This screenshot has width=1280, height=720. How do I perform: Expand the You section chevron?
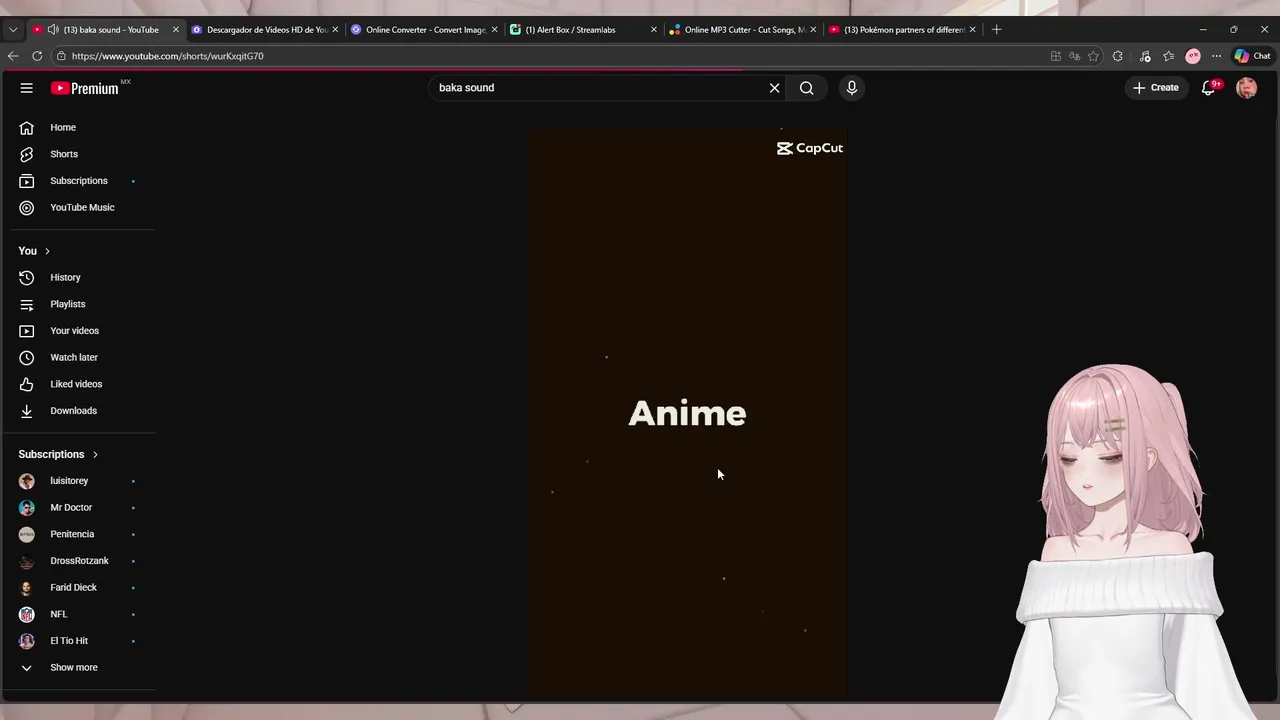pos(47,251)
